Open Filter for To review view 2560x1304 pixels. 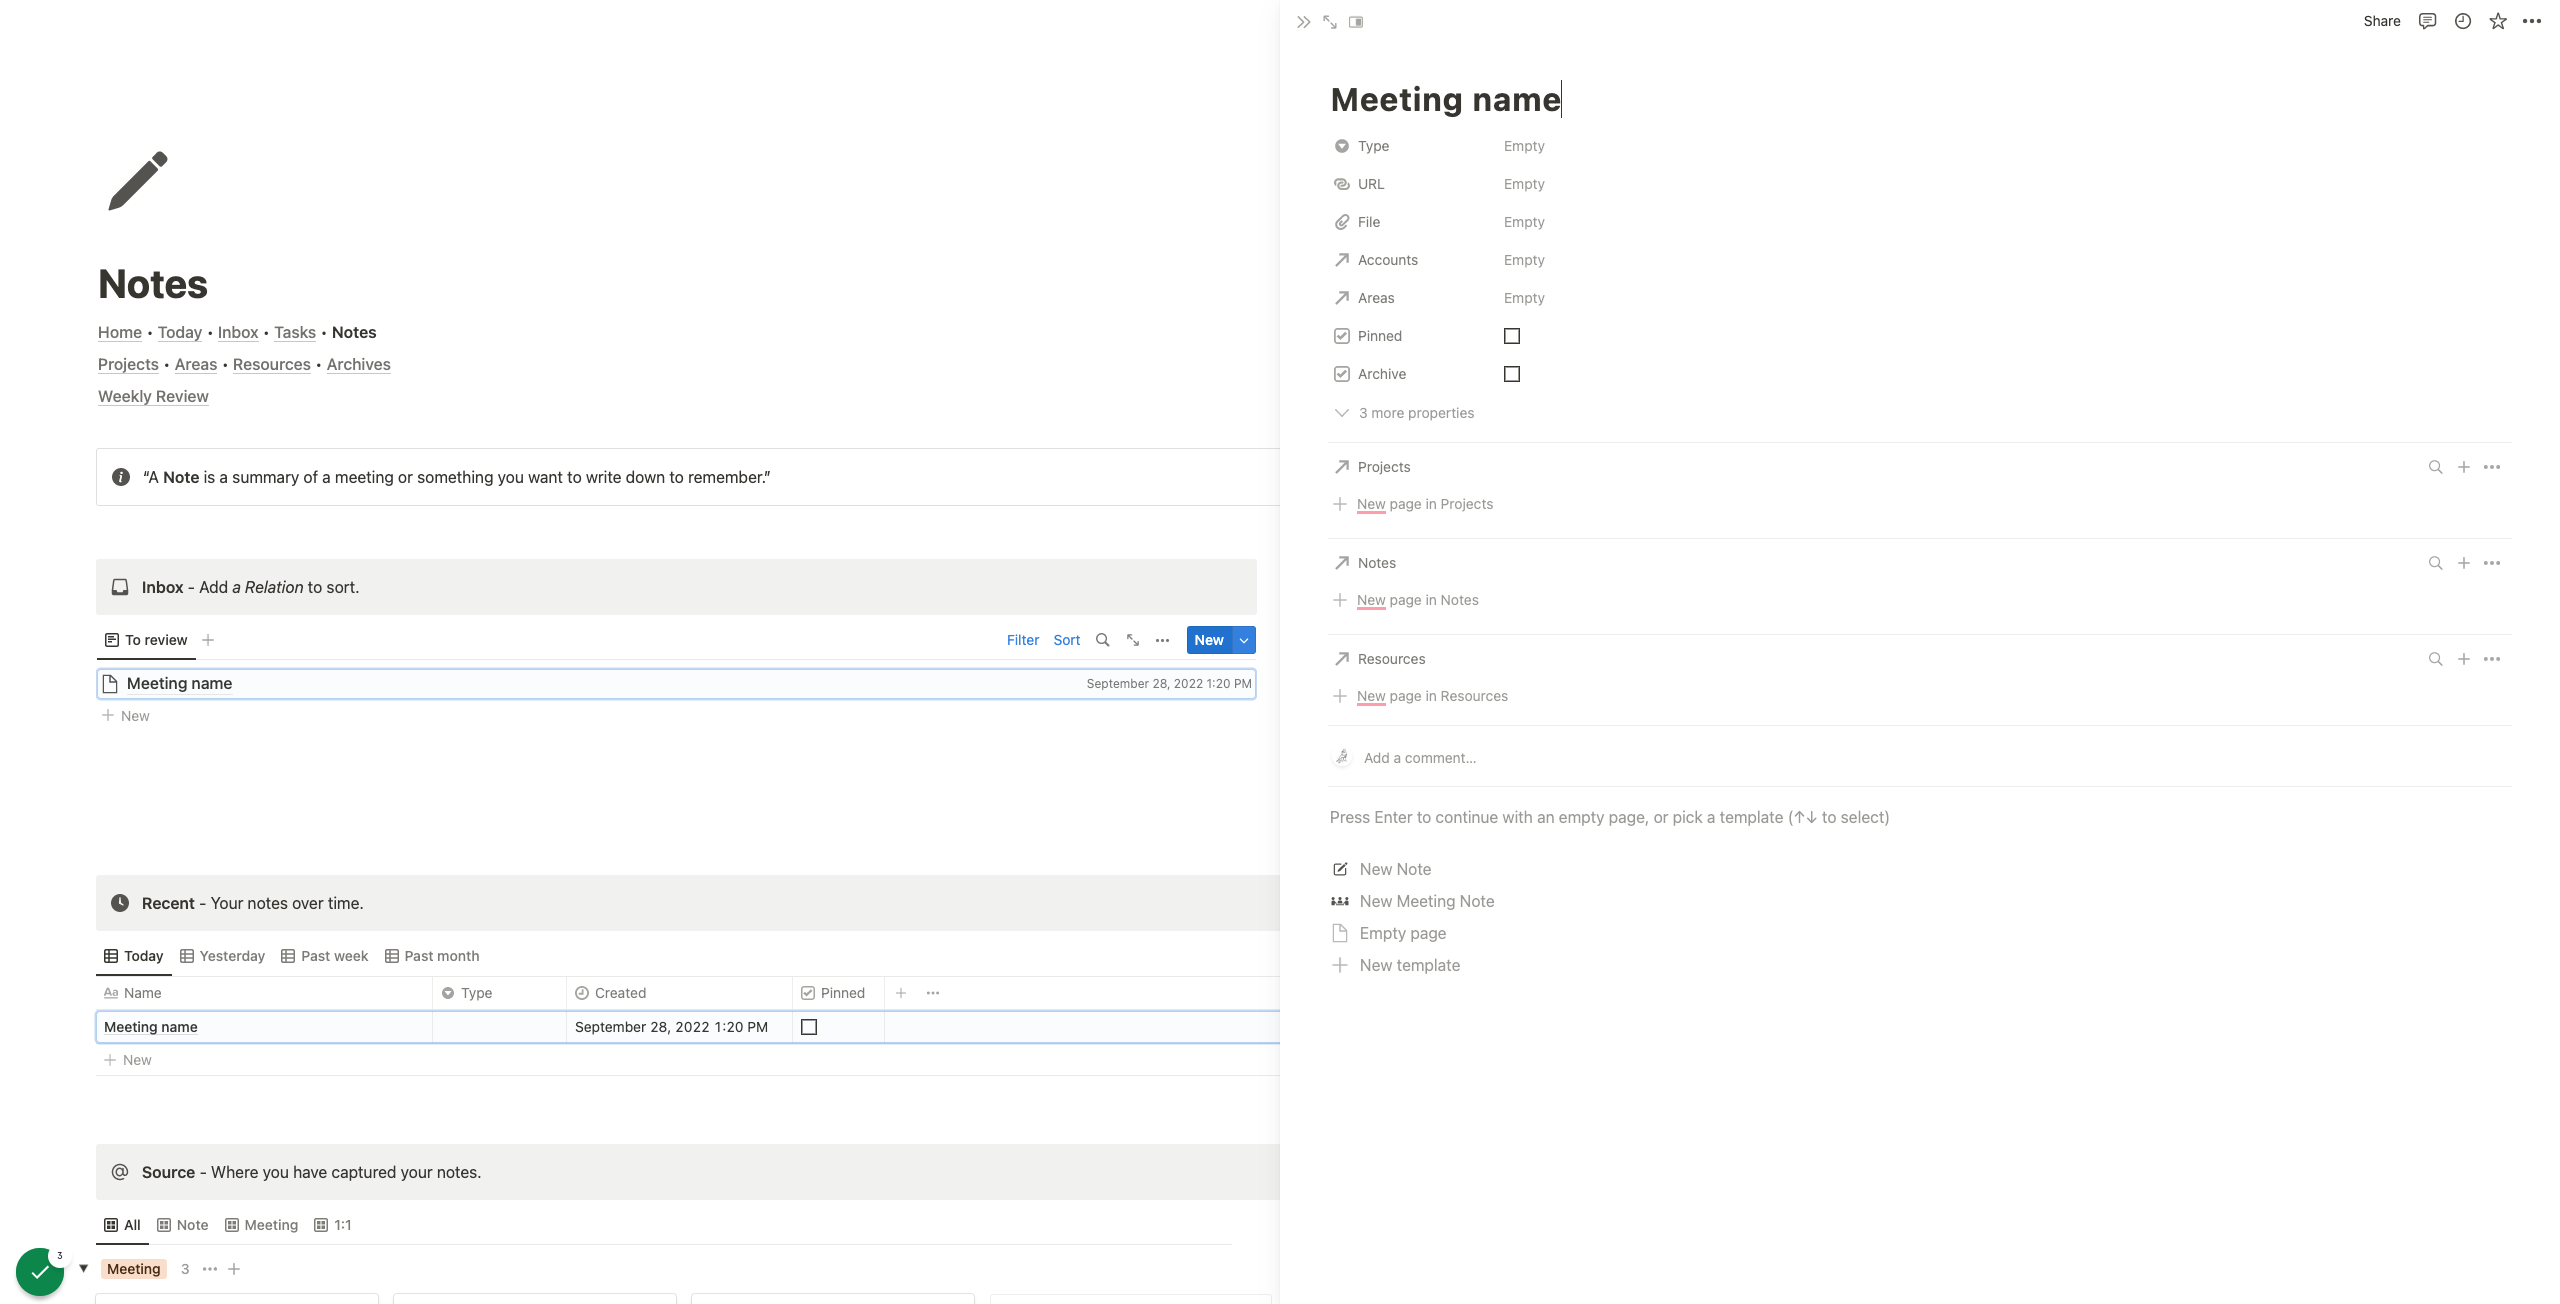(1023, 640)
